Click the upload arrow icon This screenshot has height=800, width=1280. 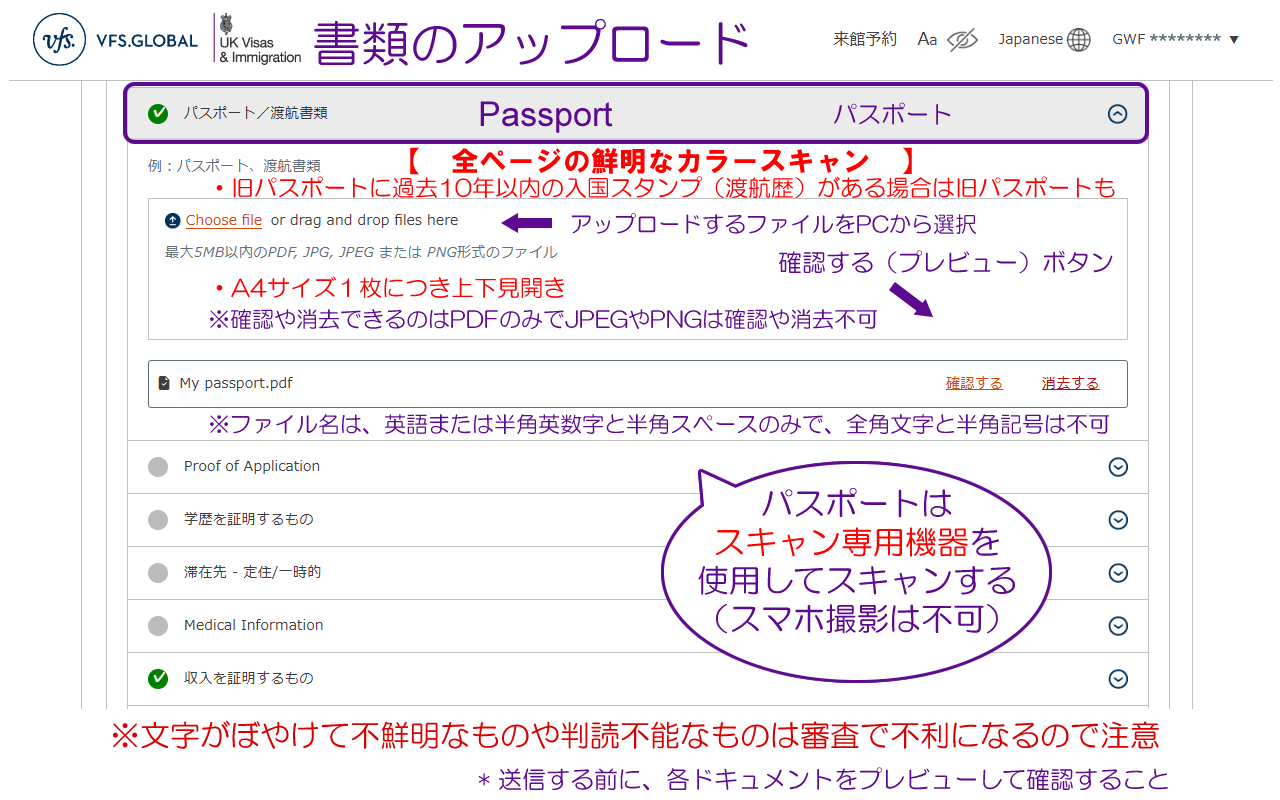coord(173,220)
